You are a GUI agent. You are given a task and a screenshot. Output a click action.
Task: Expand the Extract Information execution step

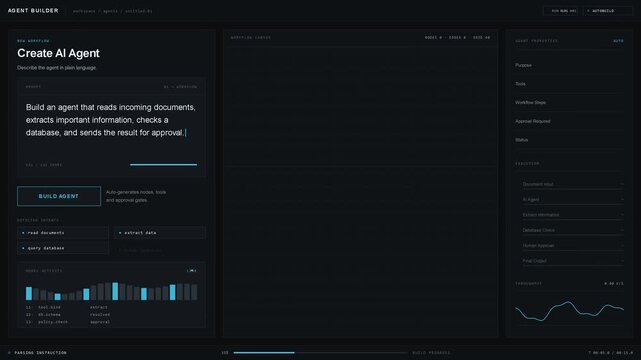tap(573, 215)
